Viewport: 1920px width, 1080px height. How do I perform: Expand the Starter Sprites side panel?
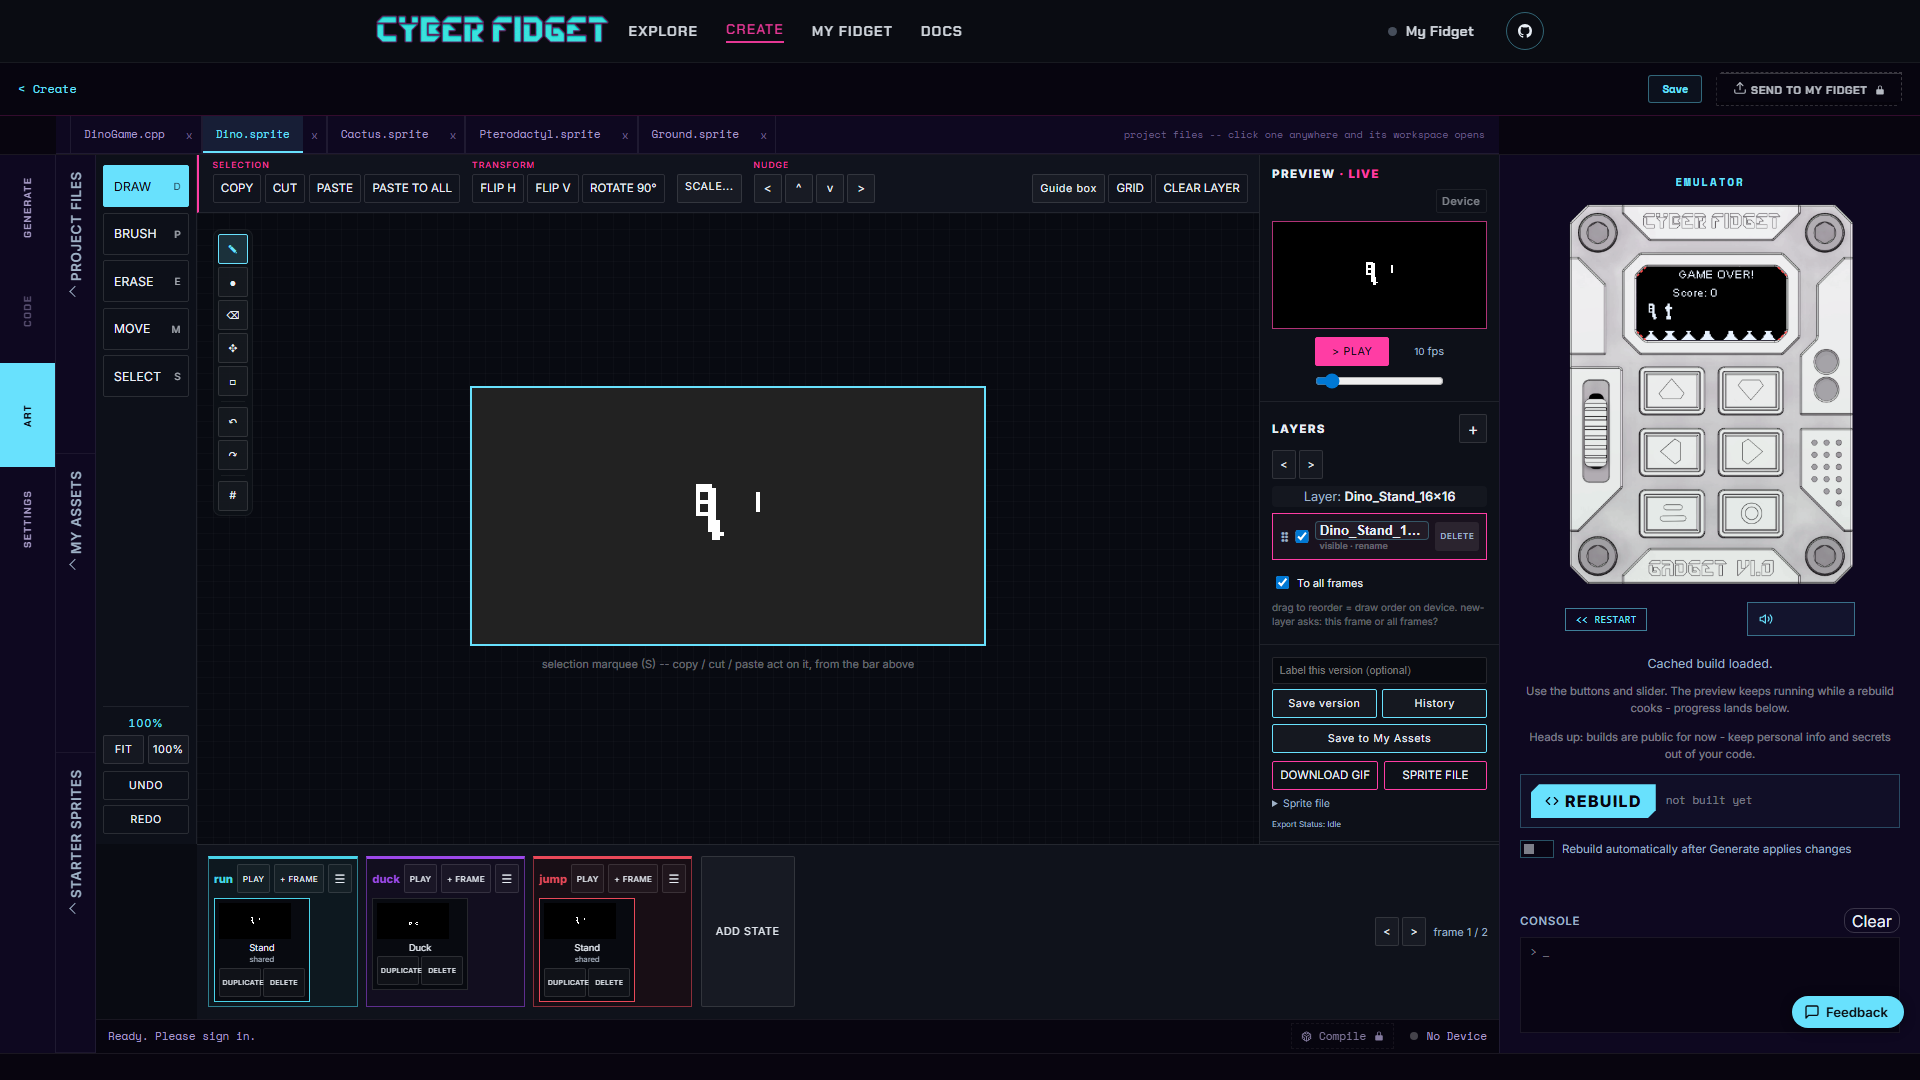coord(75,841)
